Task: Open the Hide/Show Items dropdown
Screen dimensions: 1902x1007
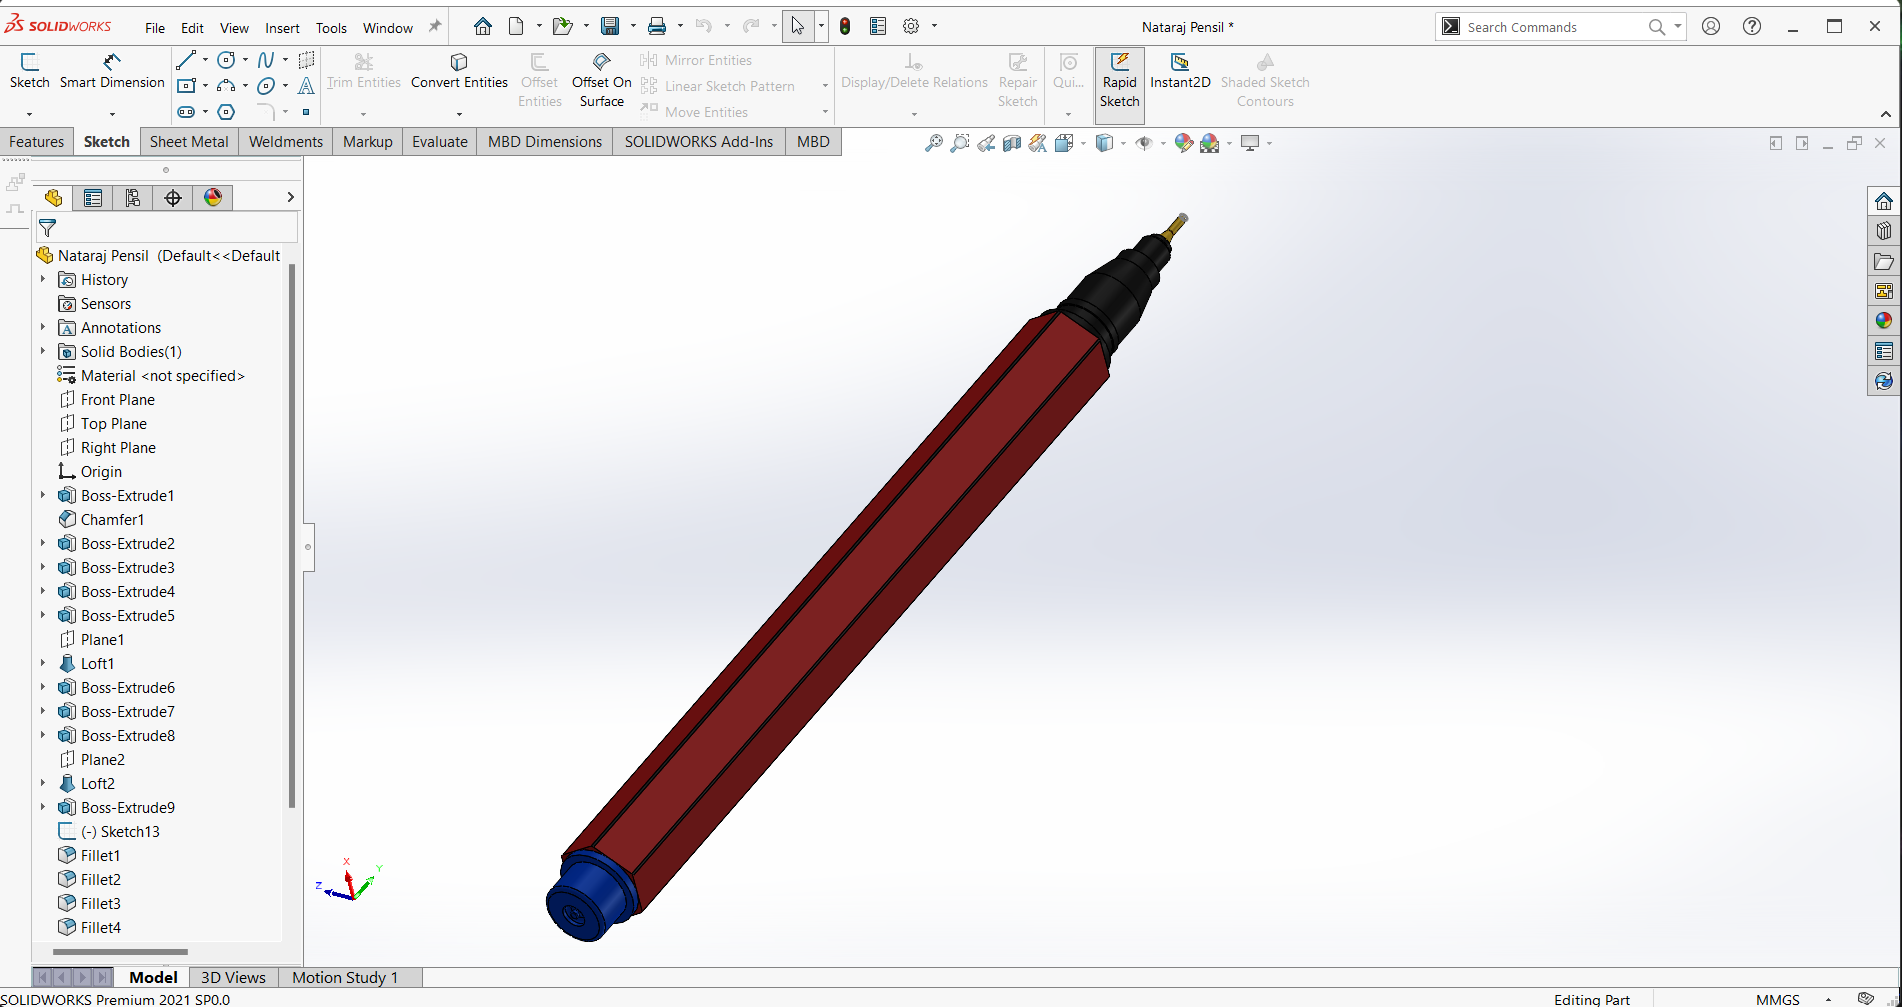Action: pos(1164,143)
